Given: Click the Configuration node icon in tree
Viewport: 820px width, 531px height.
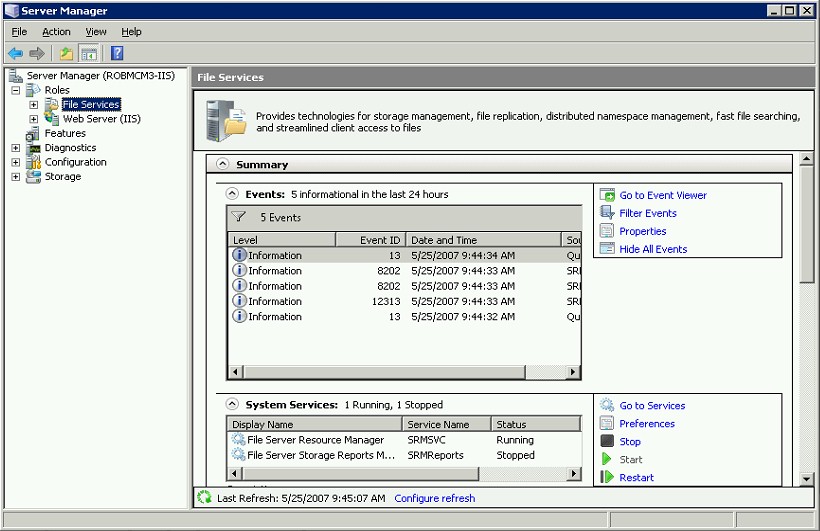Looking at the screenshot, I should [33, 162].
